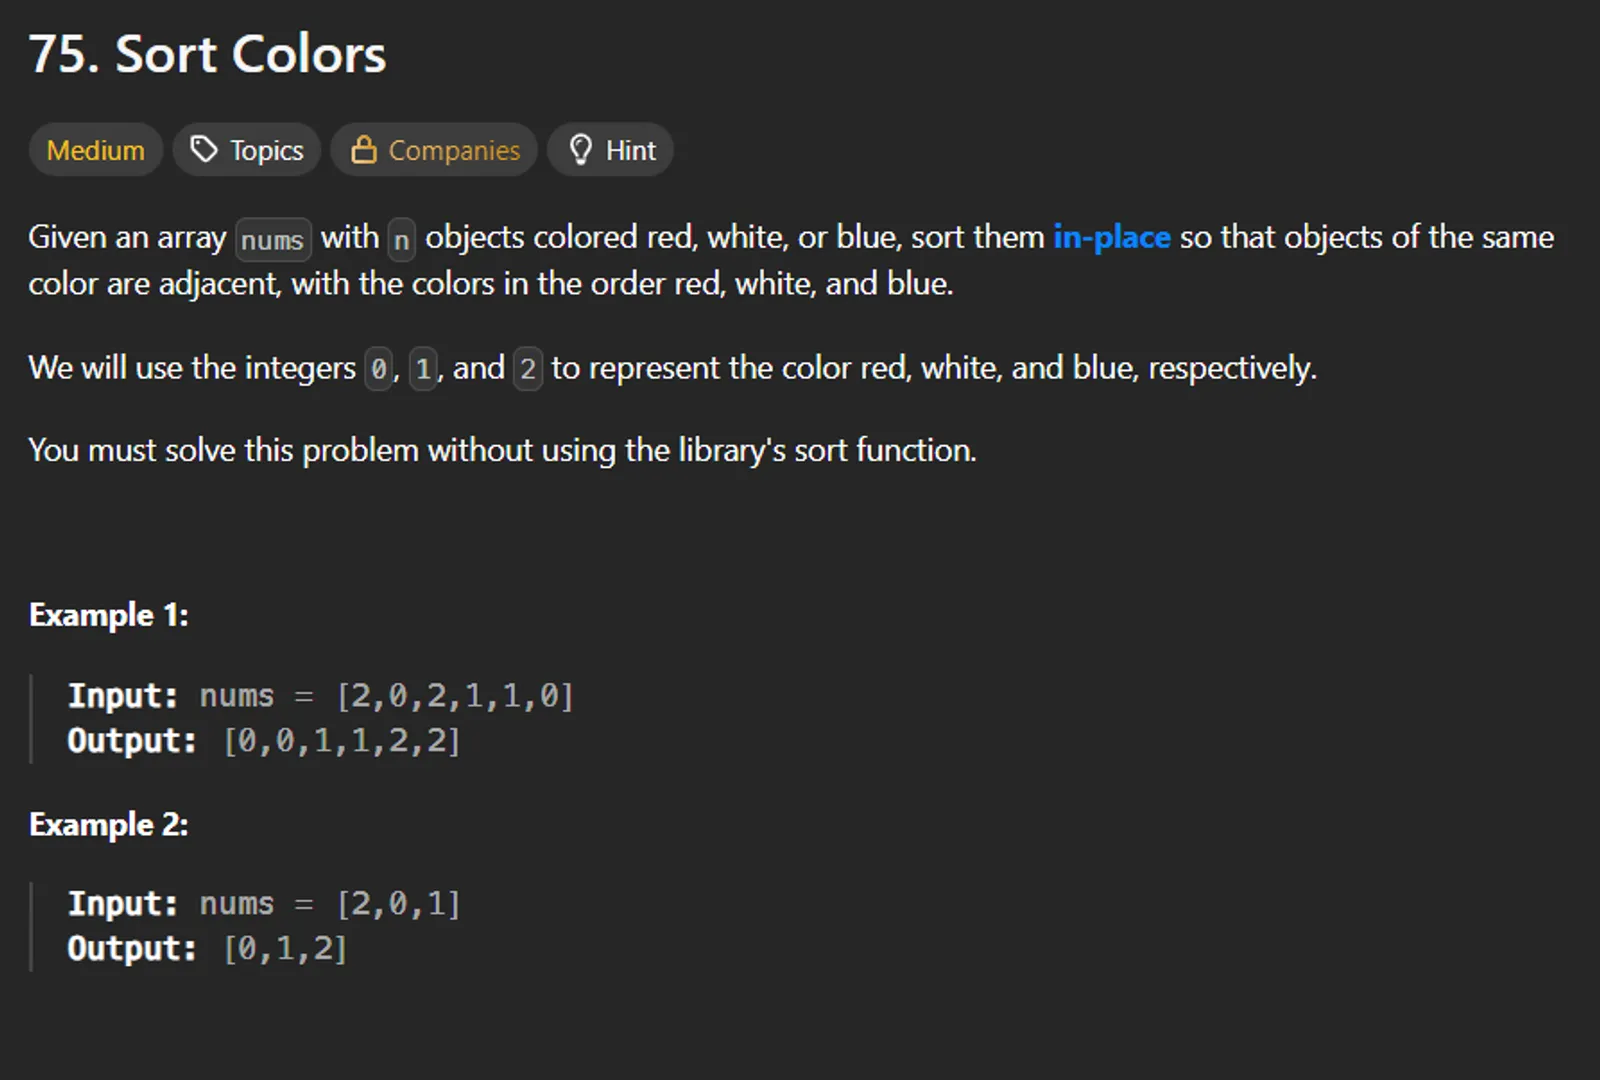Click the n inline code chip
The image size is (1600, 1080).
[x=401, y=240]
